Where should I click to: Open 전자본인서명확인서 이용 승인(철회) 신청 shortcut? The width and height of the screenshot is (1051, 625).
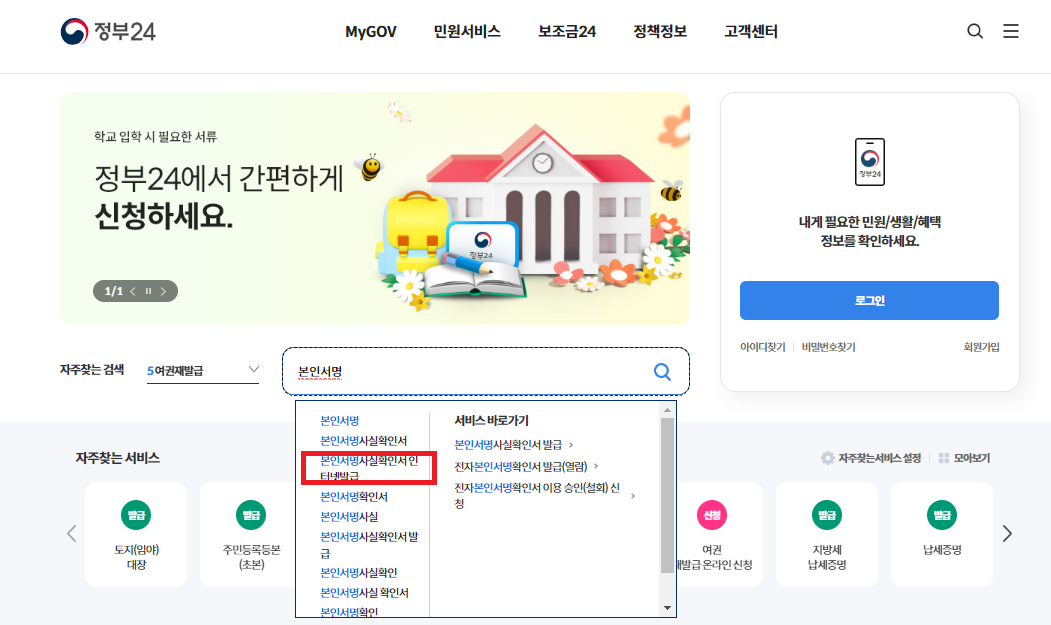click(544, 496)
